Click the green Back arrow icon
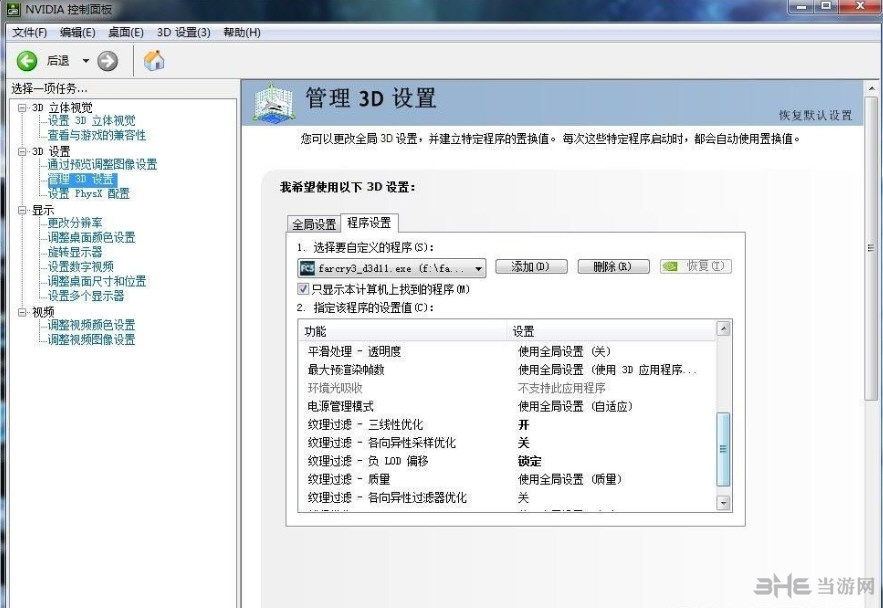The height and width of the screenshot is (608, 883). pos(26,61)
